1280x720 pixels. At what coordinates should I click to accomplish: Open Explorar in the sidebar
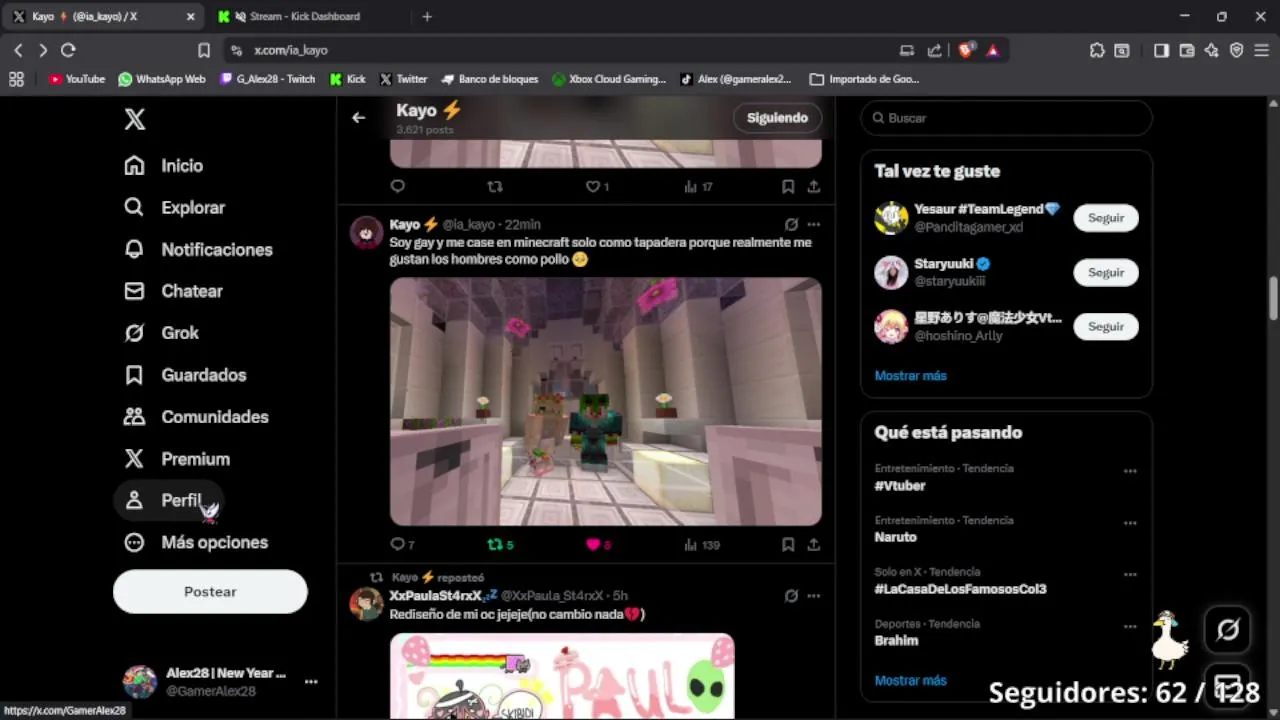174,208
